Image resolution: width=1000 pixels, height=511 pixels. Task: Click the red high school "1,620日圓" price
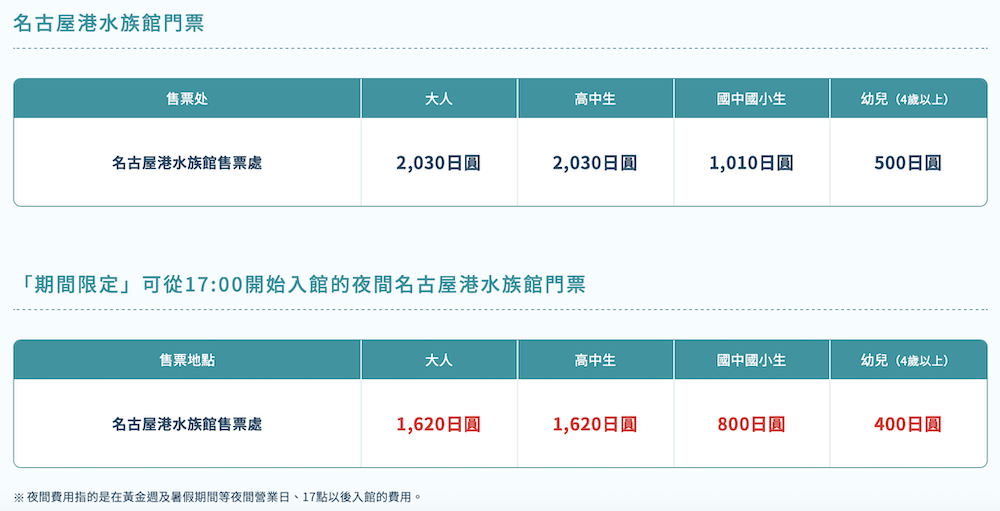point(595,424)
